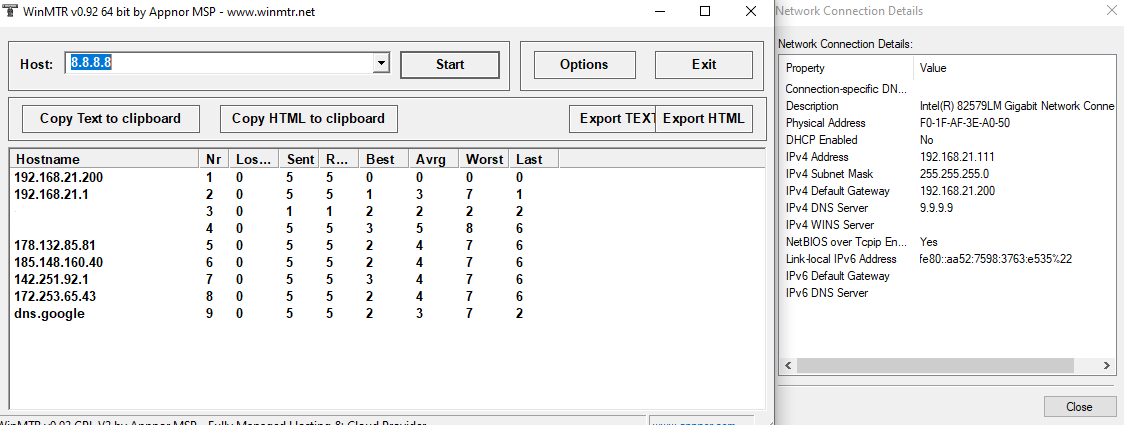Viewport: 1124px width, 425px height.
Task: Click the horizontal scrollbar thumb in details
Action: (935, 366)
